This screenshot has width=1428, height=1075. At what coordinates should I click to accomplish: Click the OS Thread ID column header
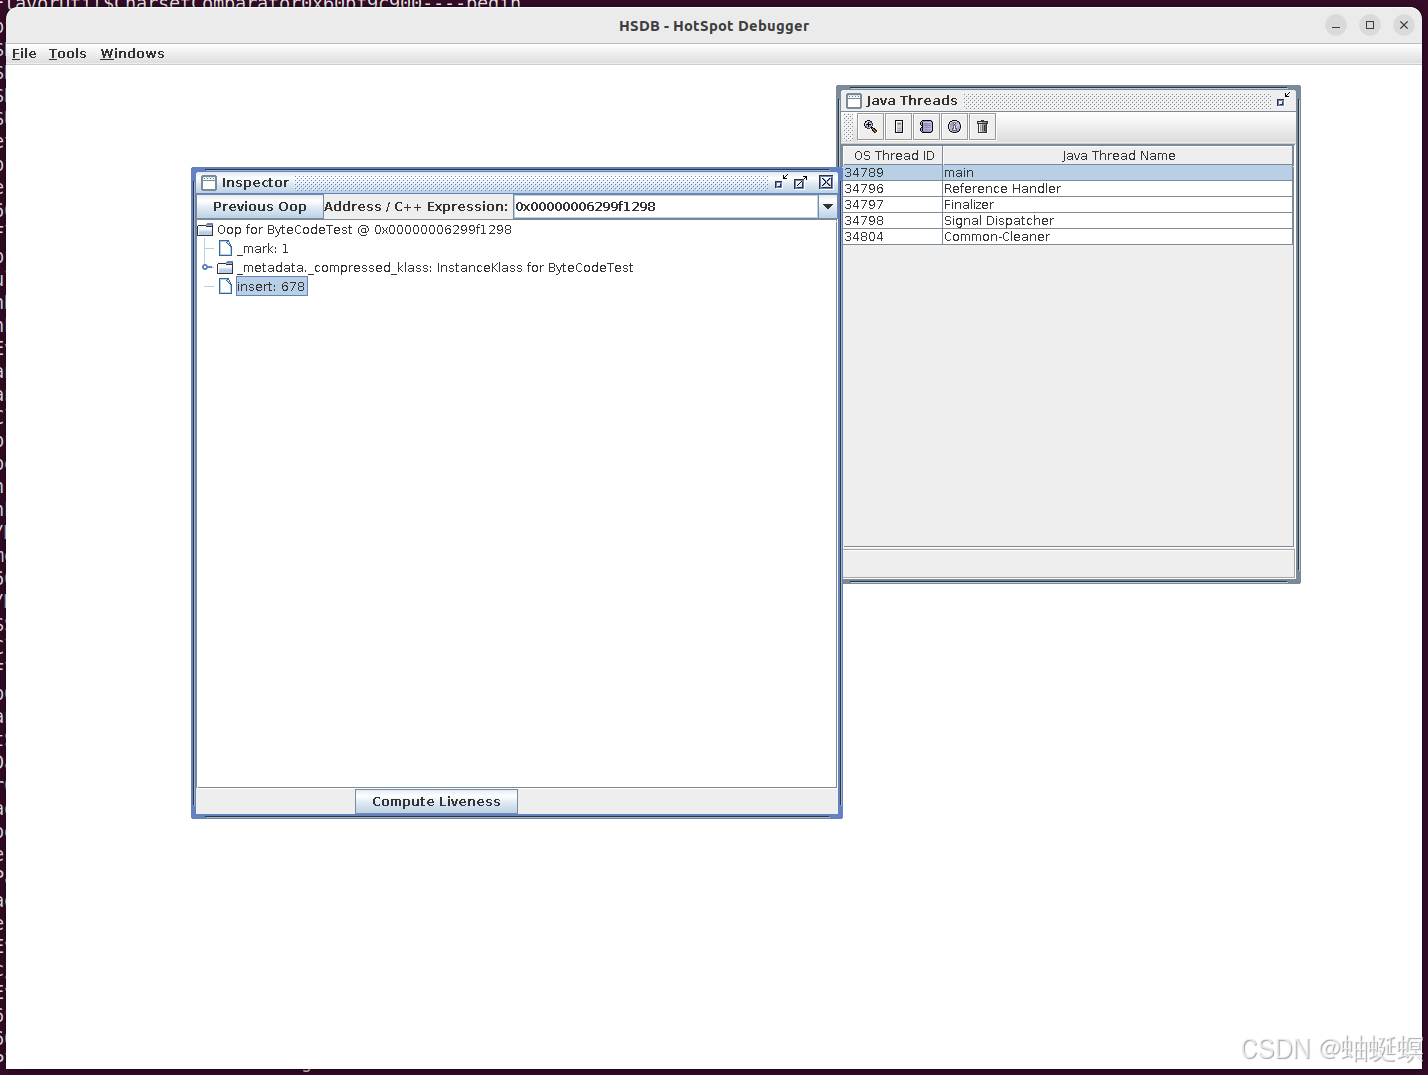(x=891, y=155)
